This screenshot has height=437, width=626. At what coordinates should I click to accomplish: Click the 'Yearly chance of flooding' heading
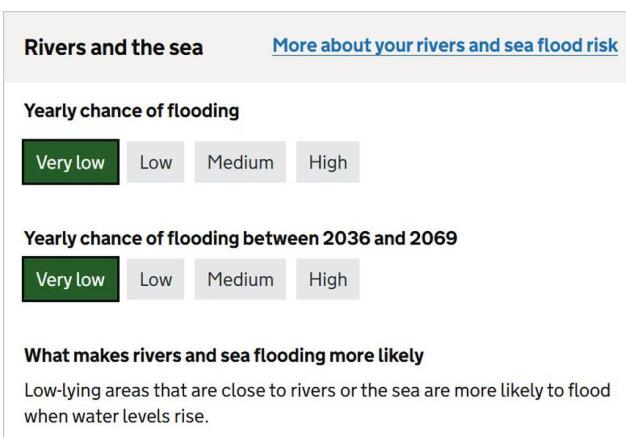point(131,112)
